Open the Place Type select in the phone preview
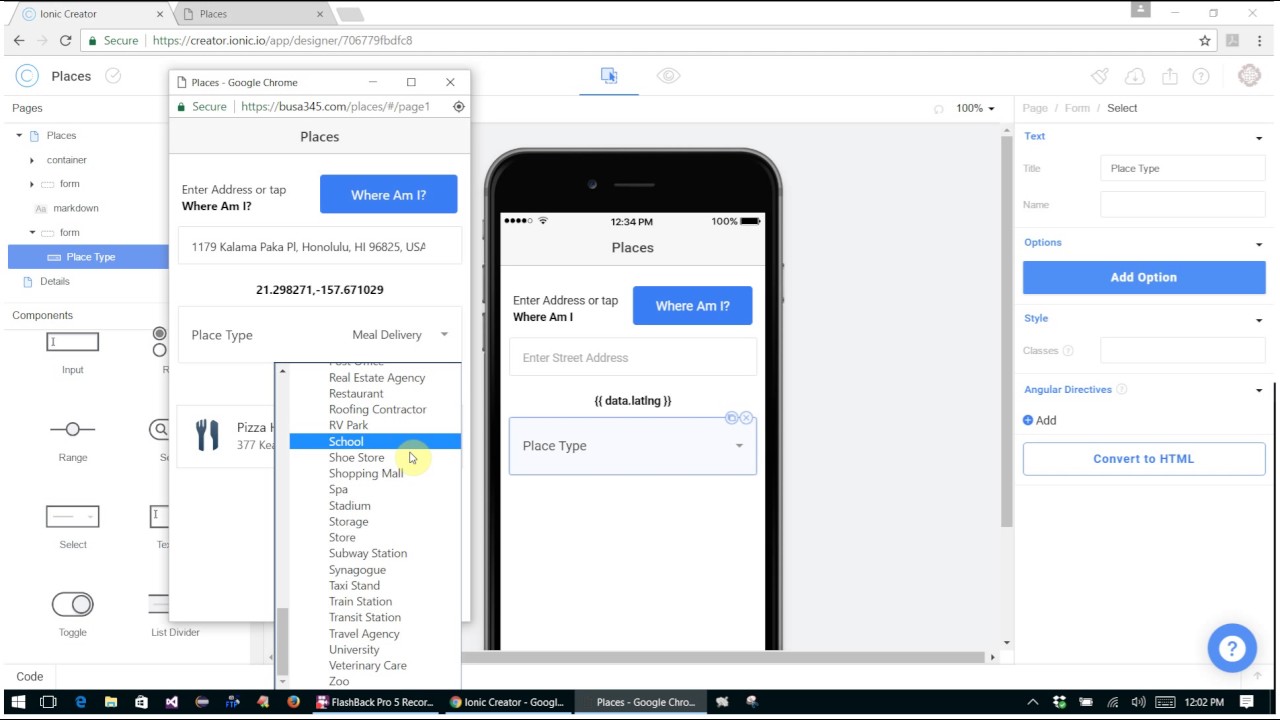The height and width of the screenshot is (720, 1280). click(x=633, y=446)
